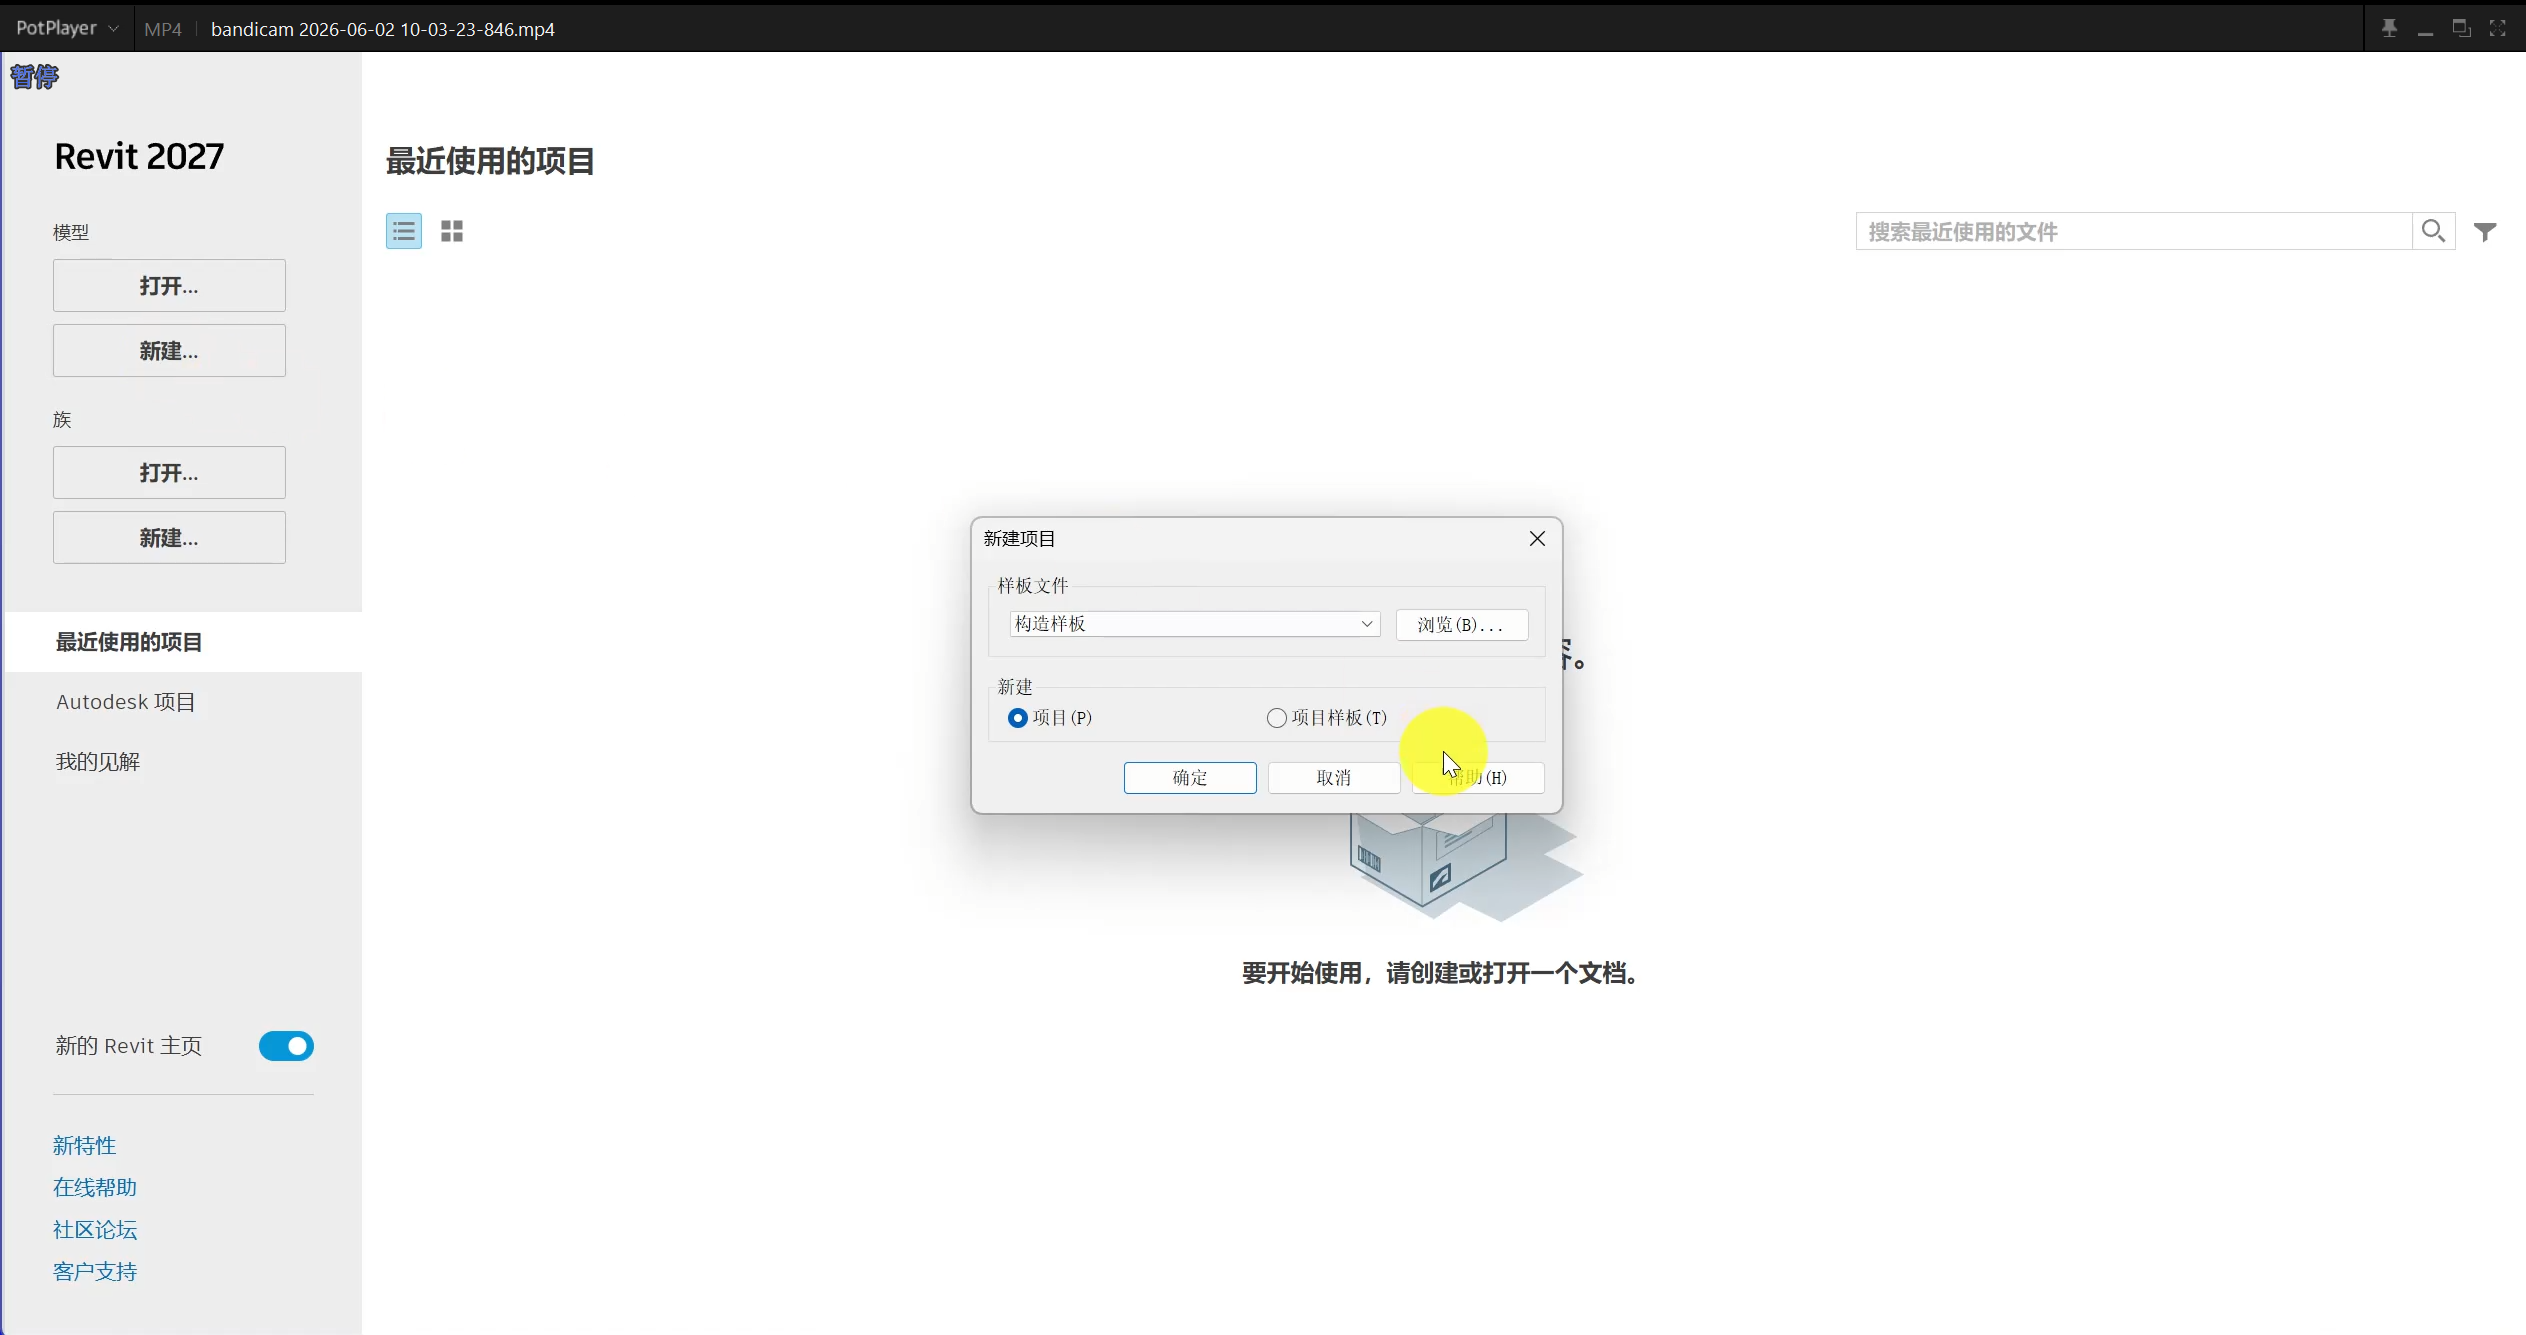Switch to list view of recent projects
2526x1335 pixels.
(x=404, y=231)
